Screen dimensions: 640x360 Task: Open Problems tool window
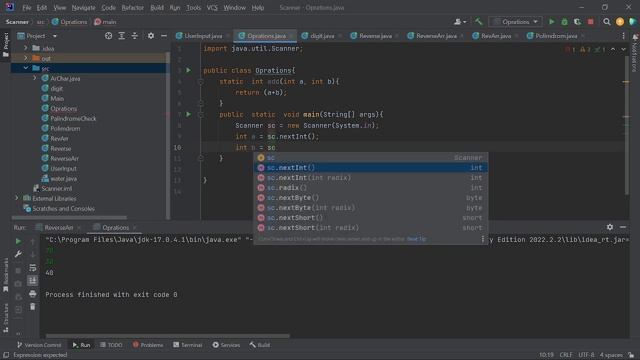[148, 345]
